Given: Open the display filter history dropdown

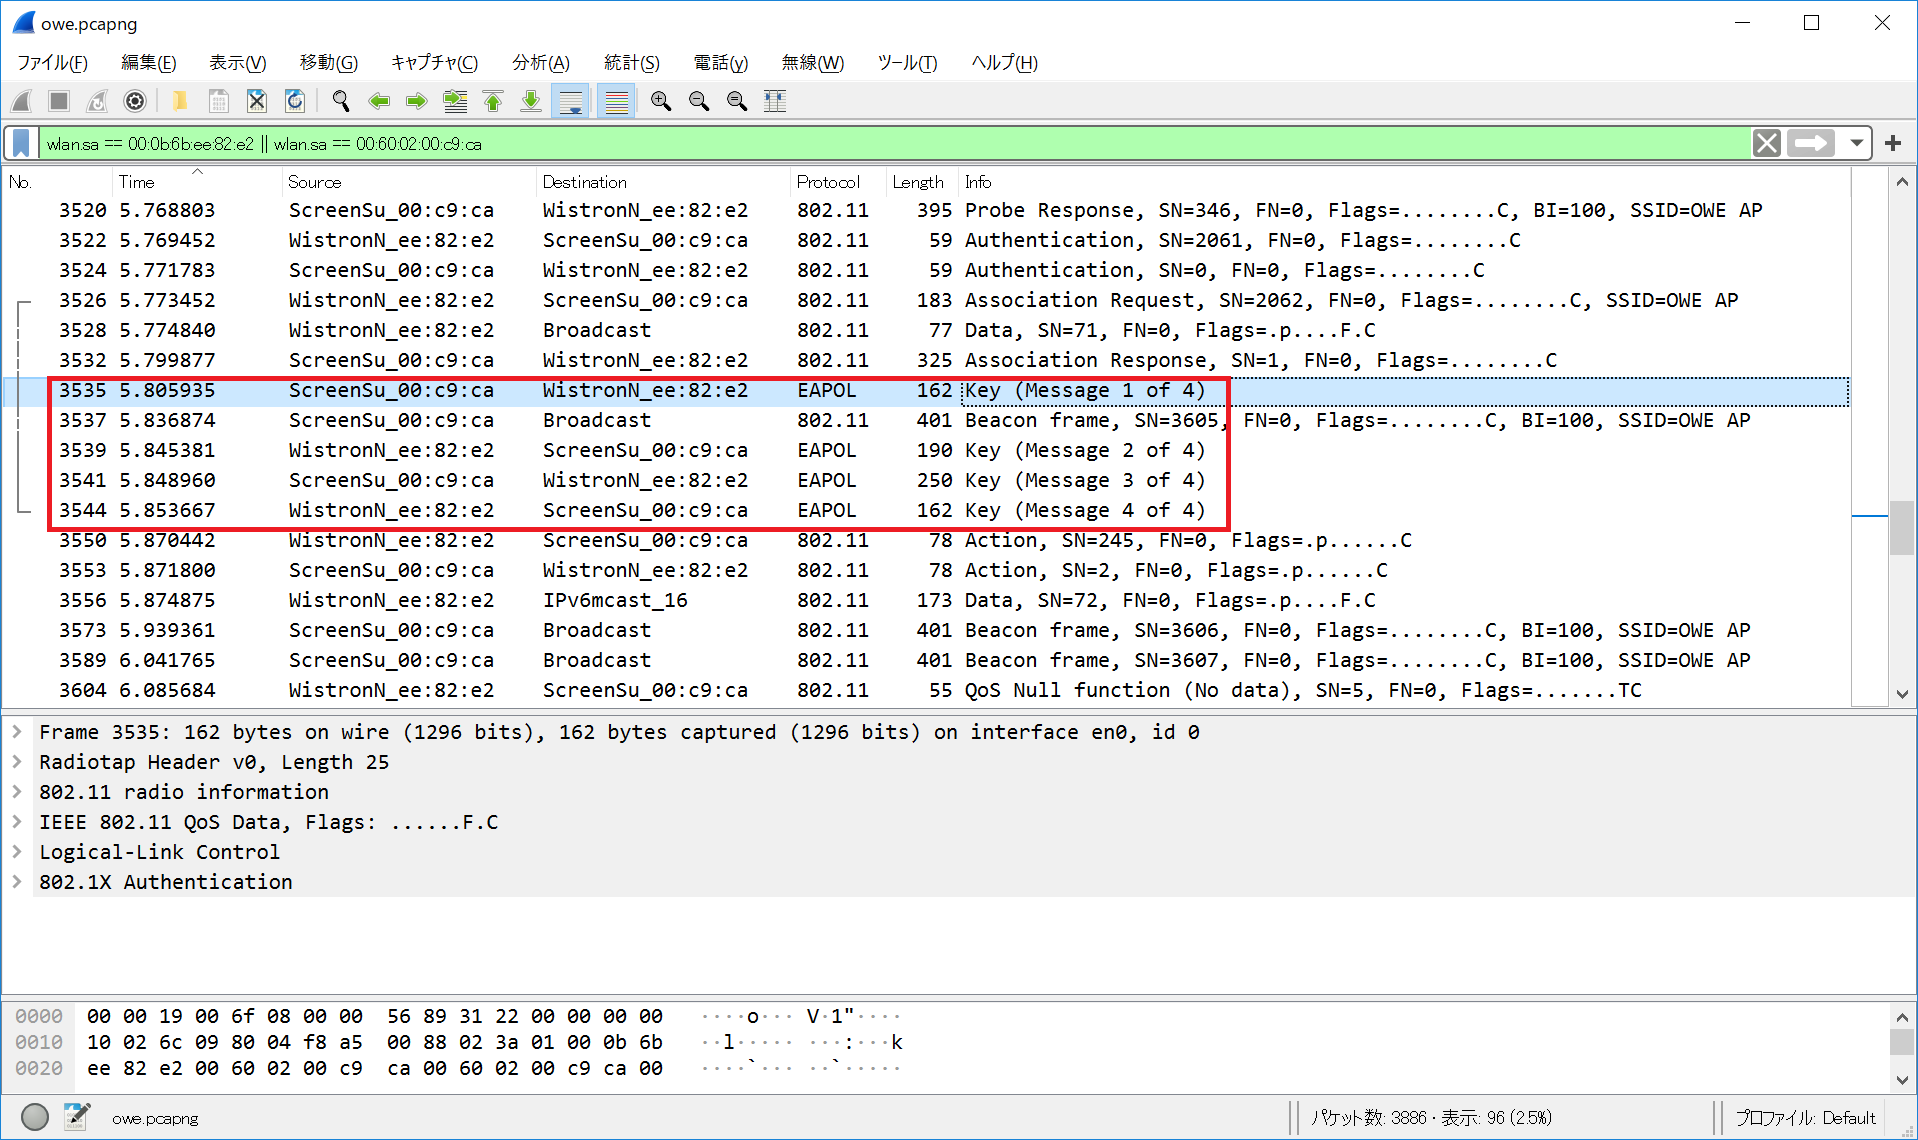Looking at the screenshot, I should (x=1857, y=143).
